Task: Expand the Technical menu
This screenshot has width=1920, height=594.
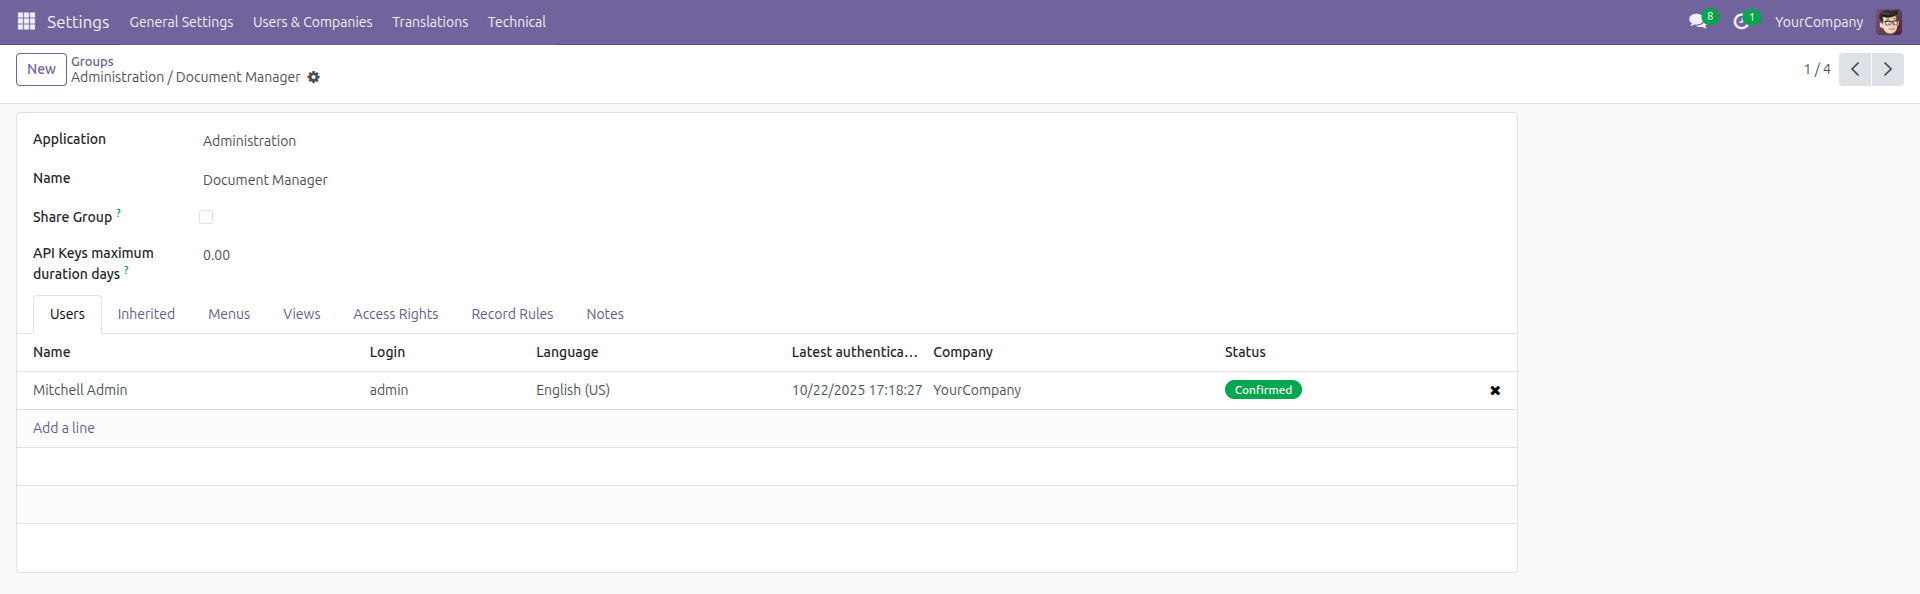Action: (x=516, y=22)
